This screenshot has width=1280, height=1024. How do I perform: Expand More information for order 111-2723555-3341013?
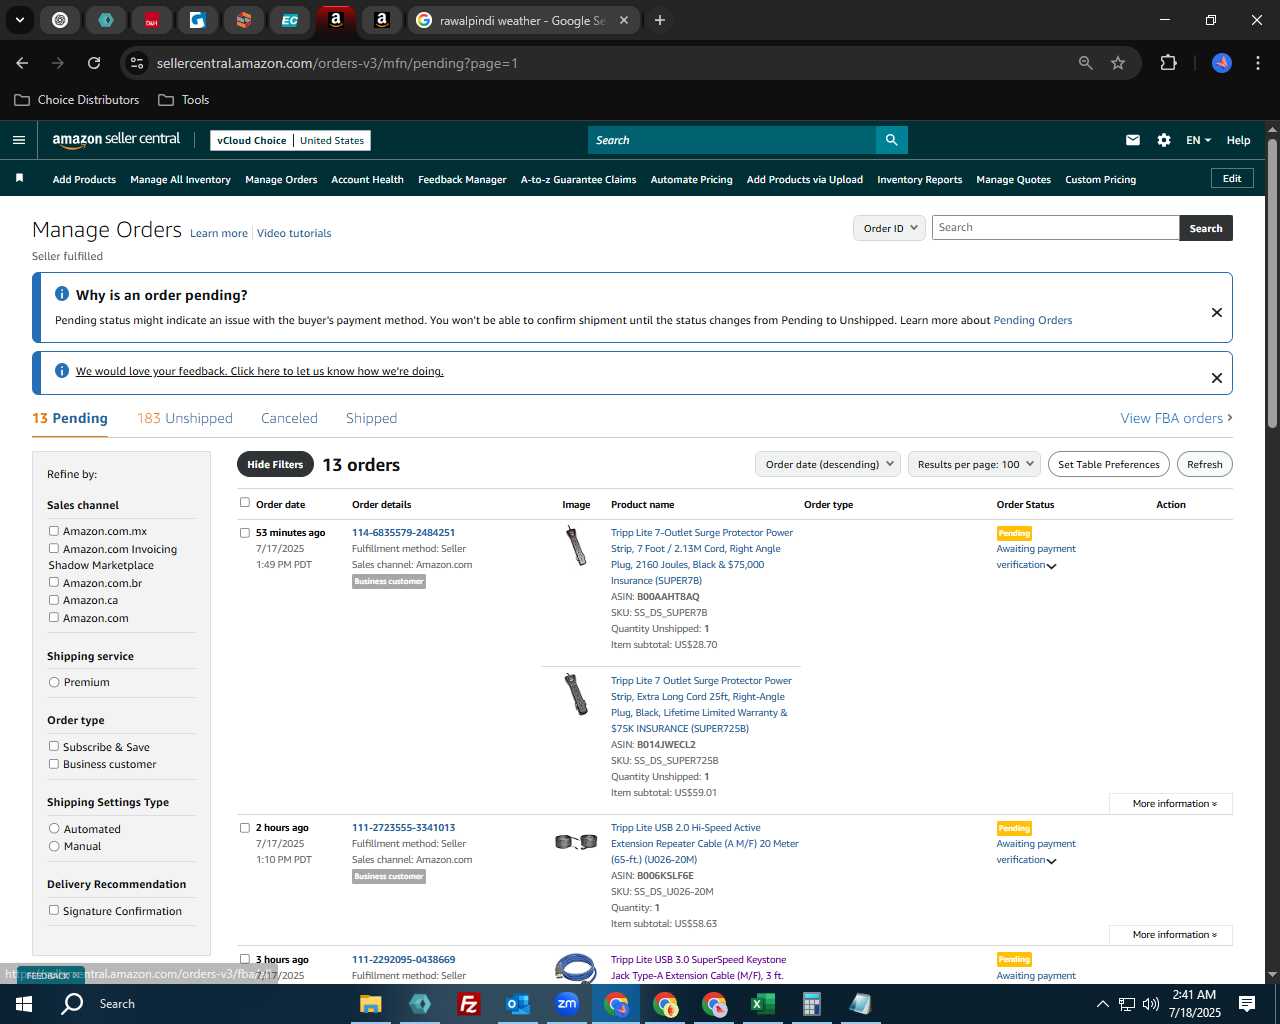1173,935
